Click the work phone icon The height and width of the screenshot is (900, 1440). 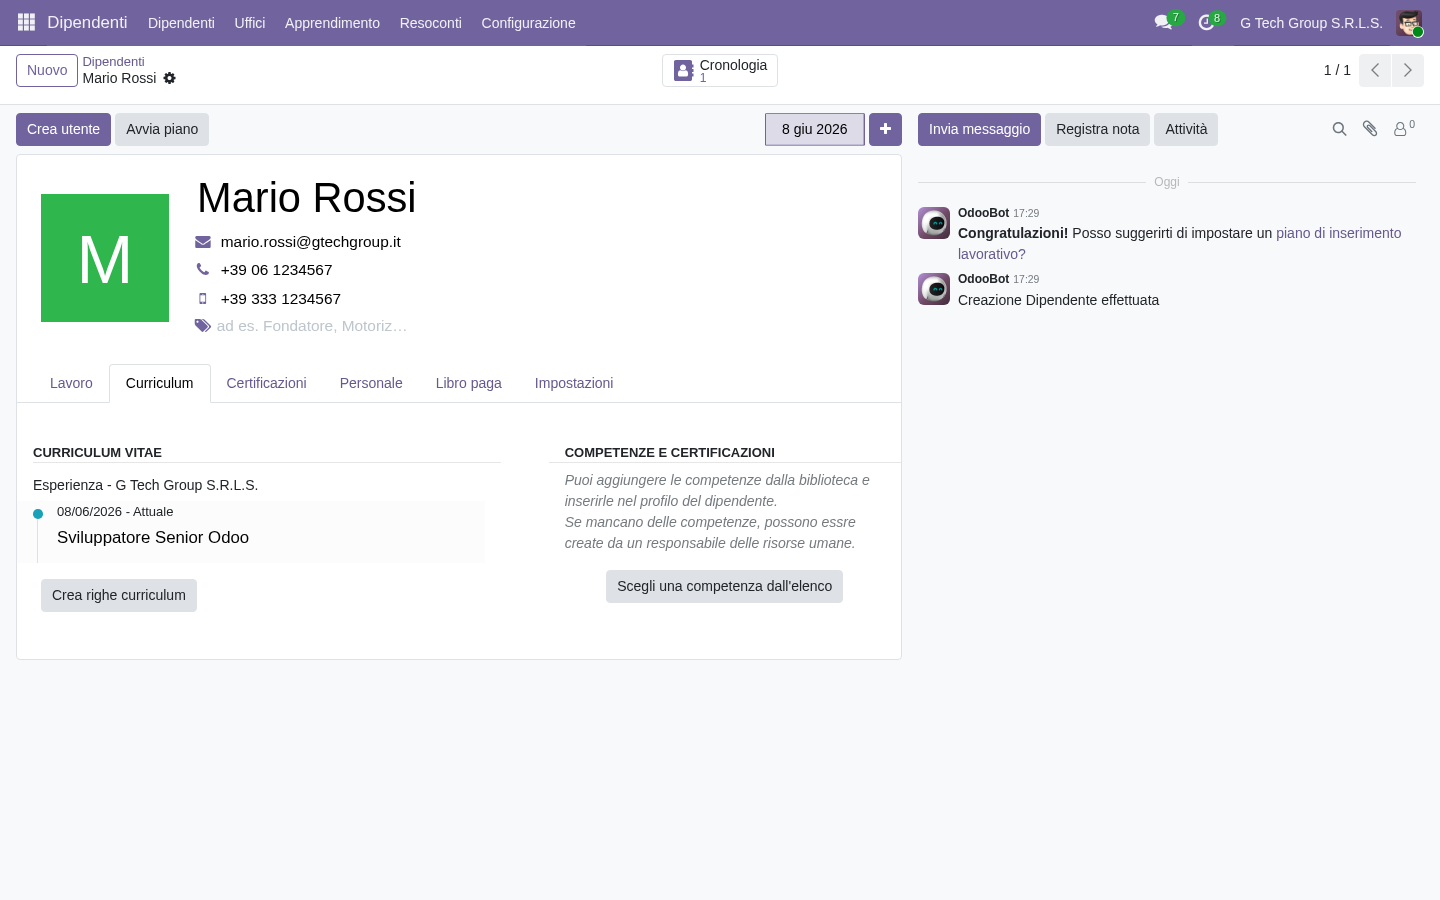tap(203, 270)
